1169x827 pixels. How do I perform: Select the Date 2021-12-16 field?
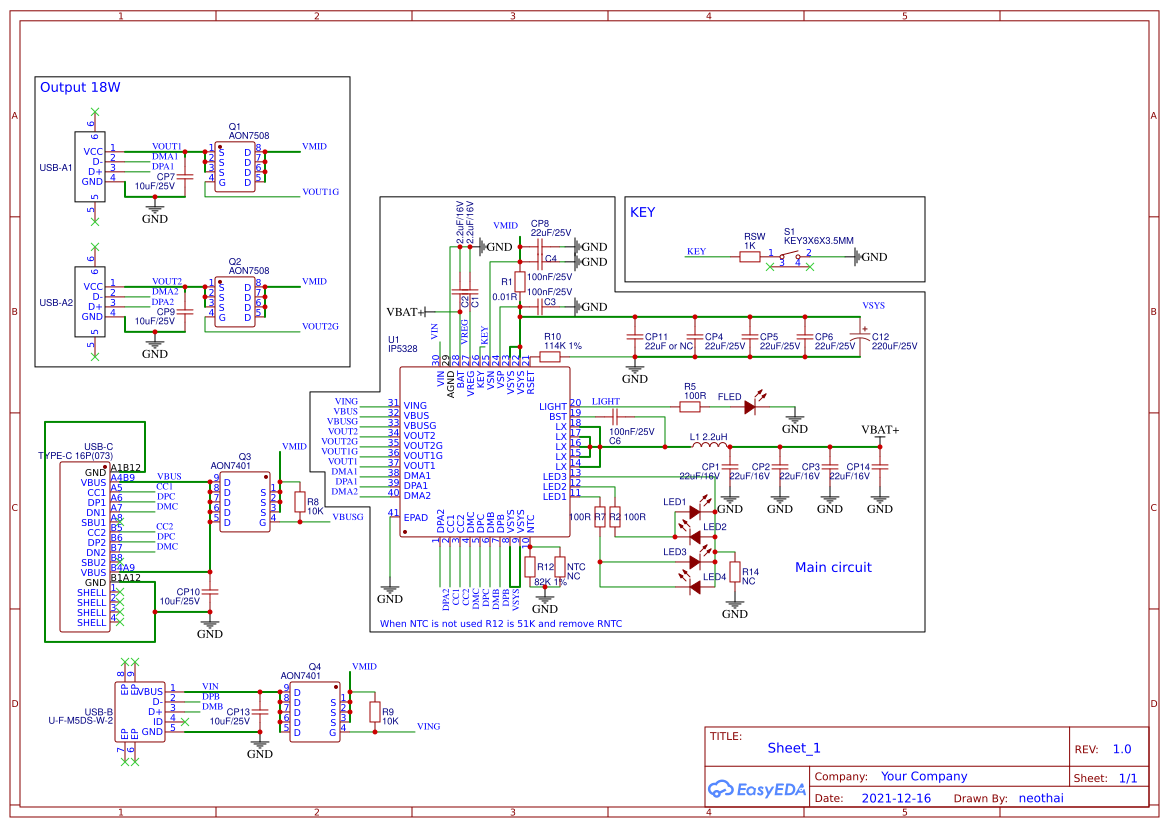pos(897,798)
